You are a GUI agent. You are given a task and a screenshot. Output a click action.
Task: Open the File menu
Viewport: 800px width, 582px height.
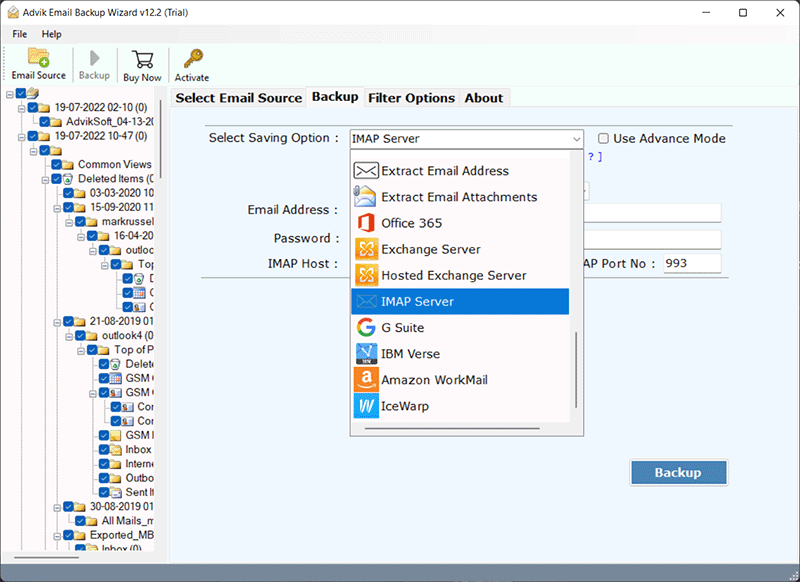click(20, 34)
